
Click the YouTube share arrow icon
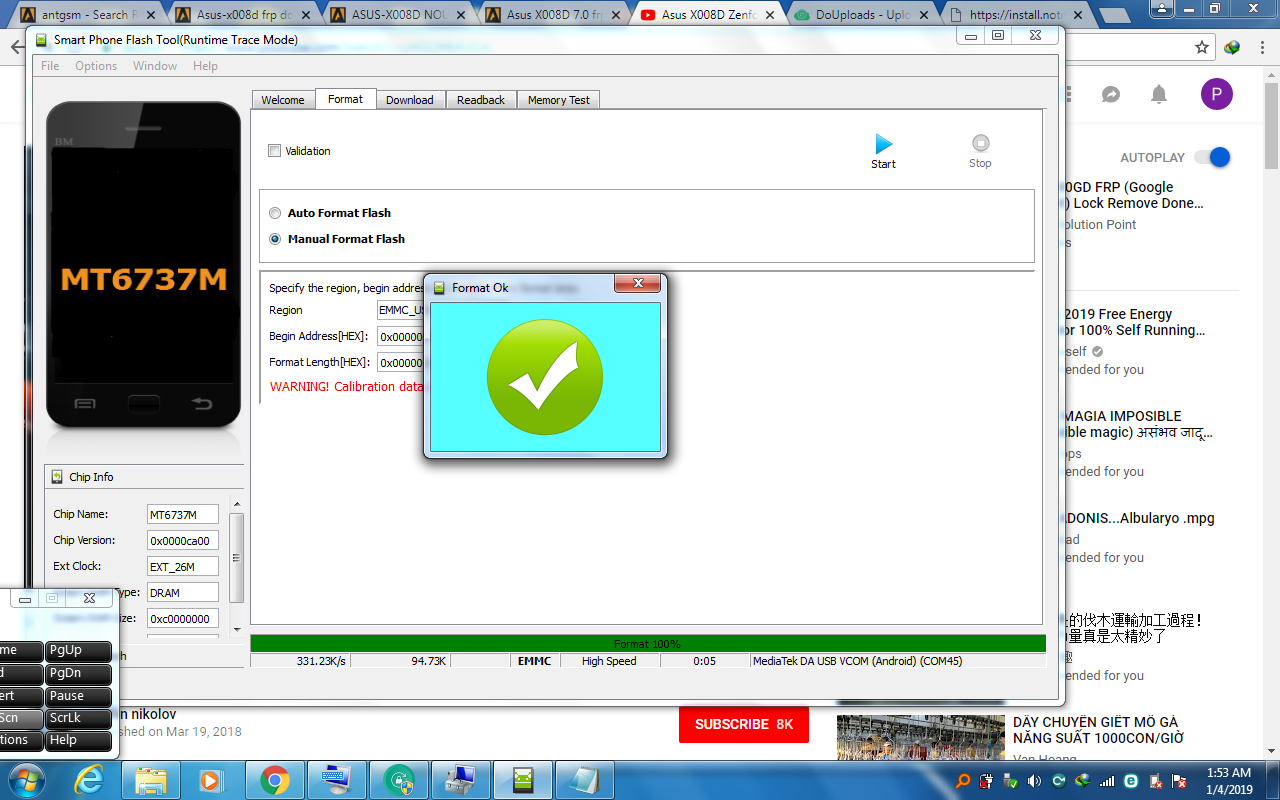click(1111, 94)
